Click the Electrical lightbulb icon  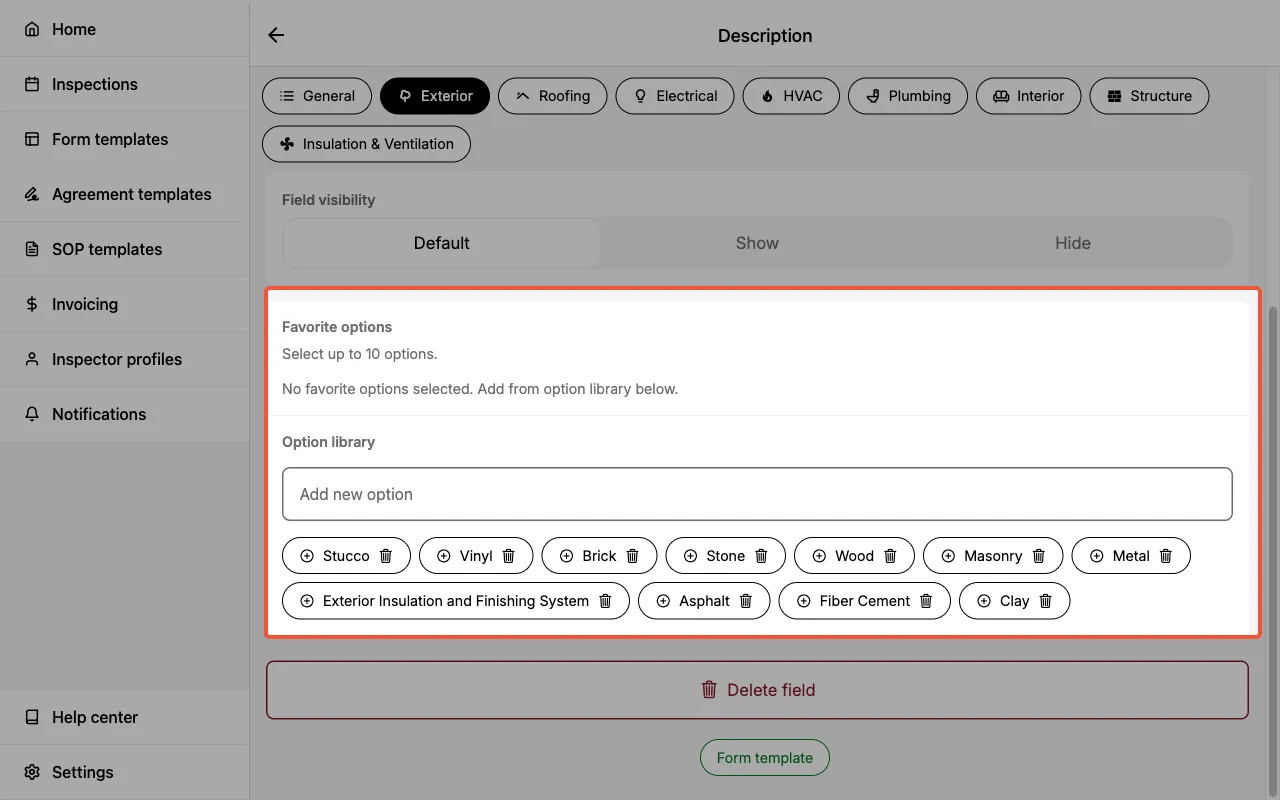[640, 96]
